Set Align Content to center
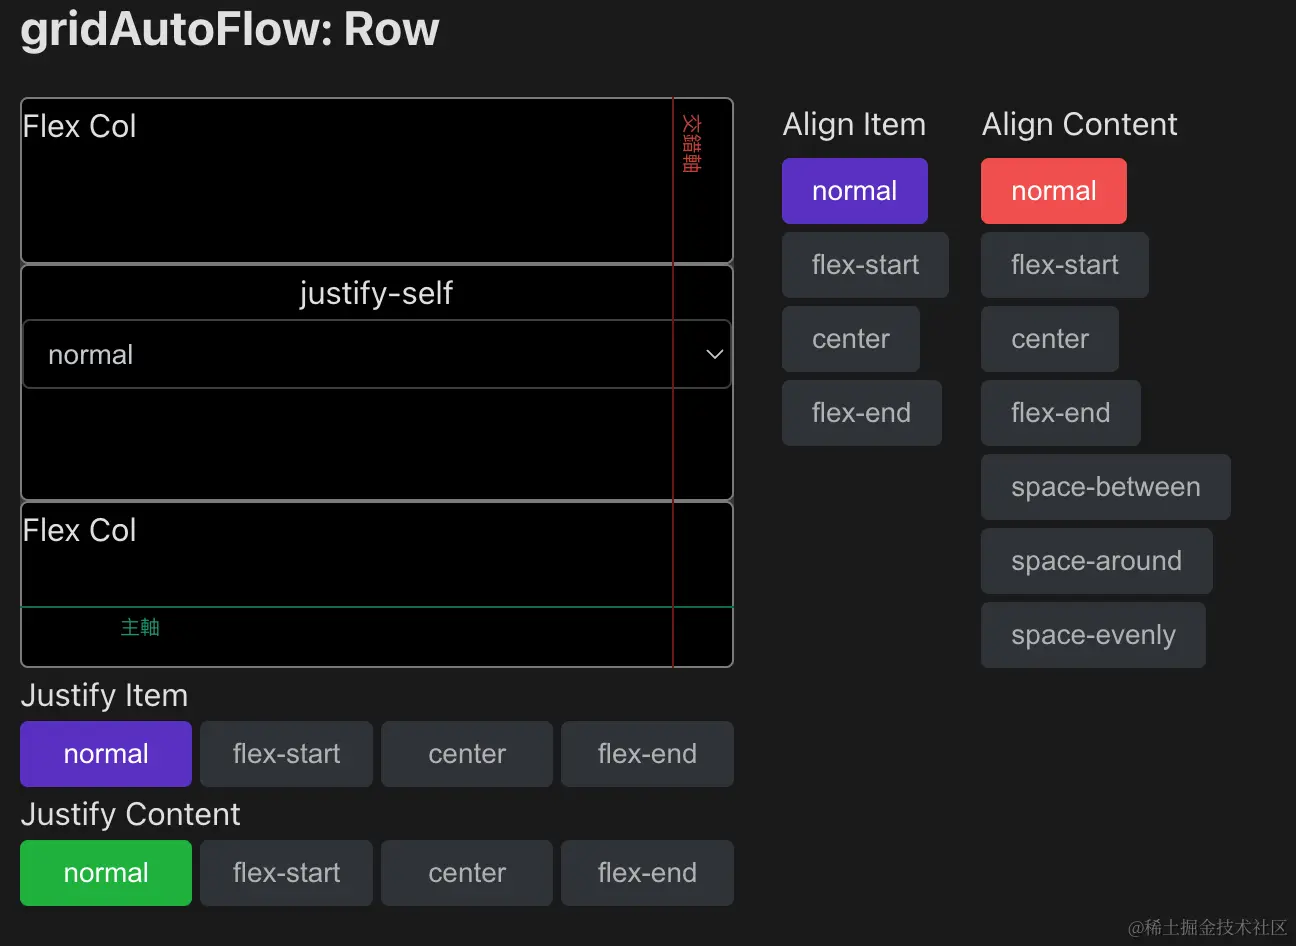This screenshot has width=1296, height=946. pyautogui.click(x=1049, y=339)
